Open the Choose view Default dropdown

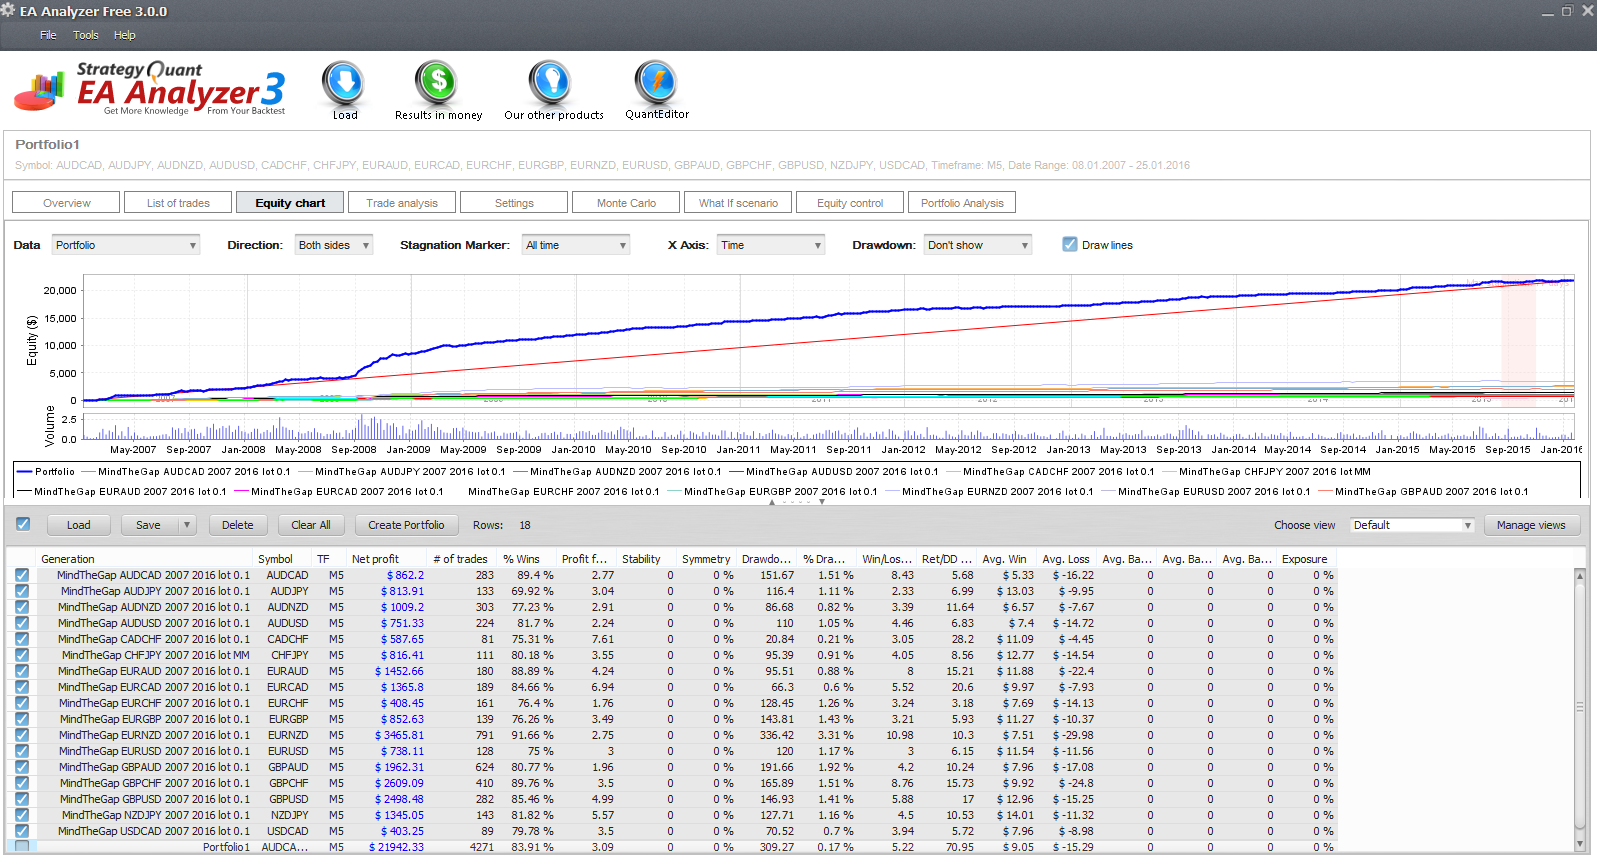1413,525
